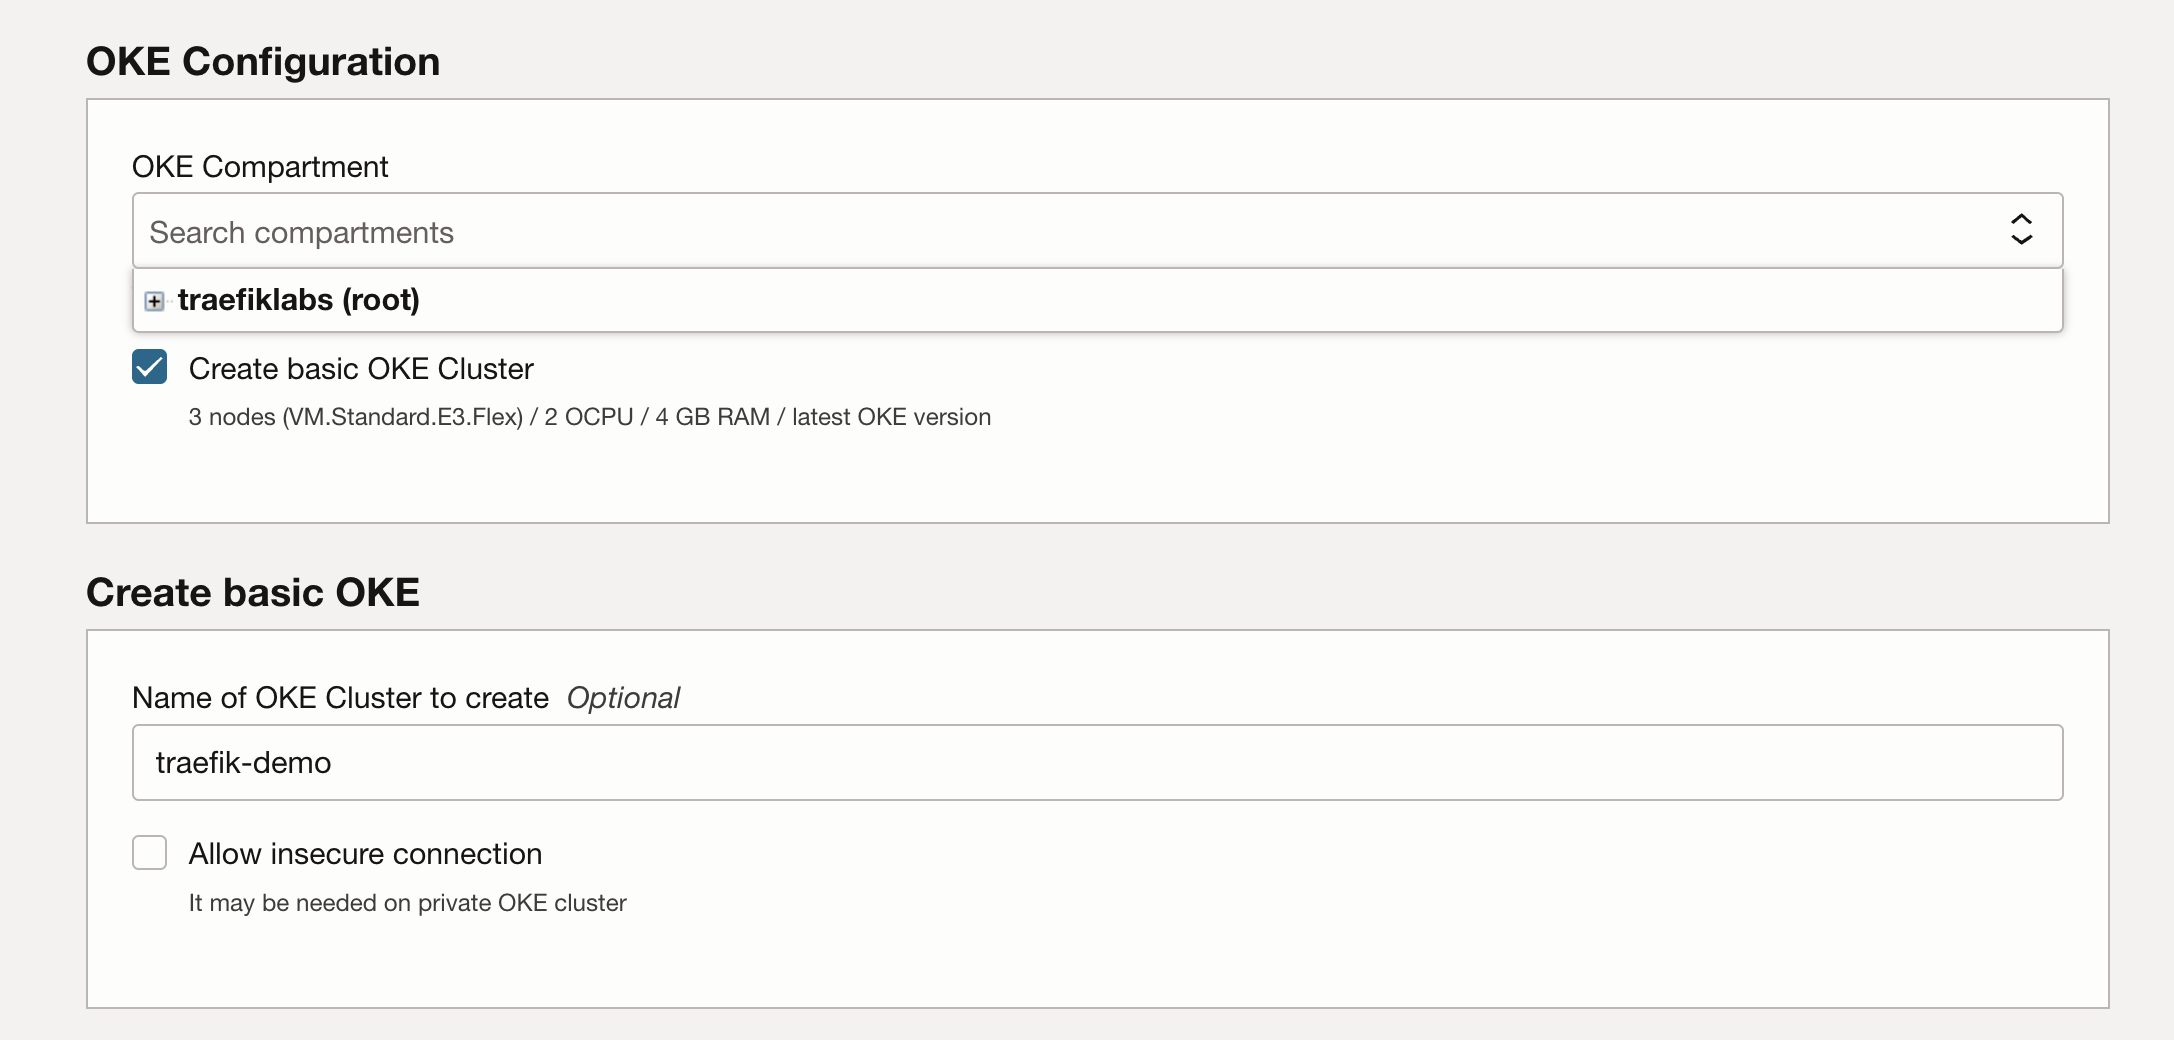The width and height of the screenshot is (2174, 1040).
Task: Click the word (root) in compartment list
Action: pyautogui.click(x=380, y=300)
